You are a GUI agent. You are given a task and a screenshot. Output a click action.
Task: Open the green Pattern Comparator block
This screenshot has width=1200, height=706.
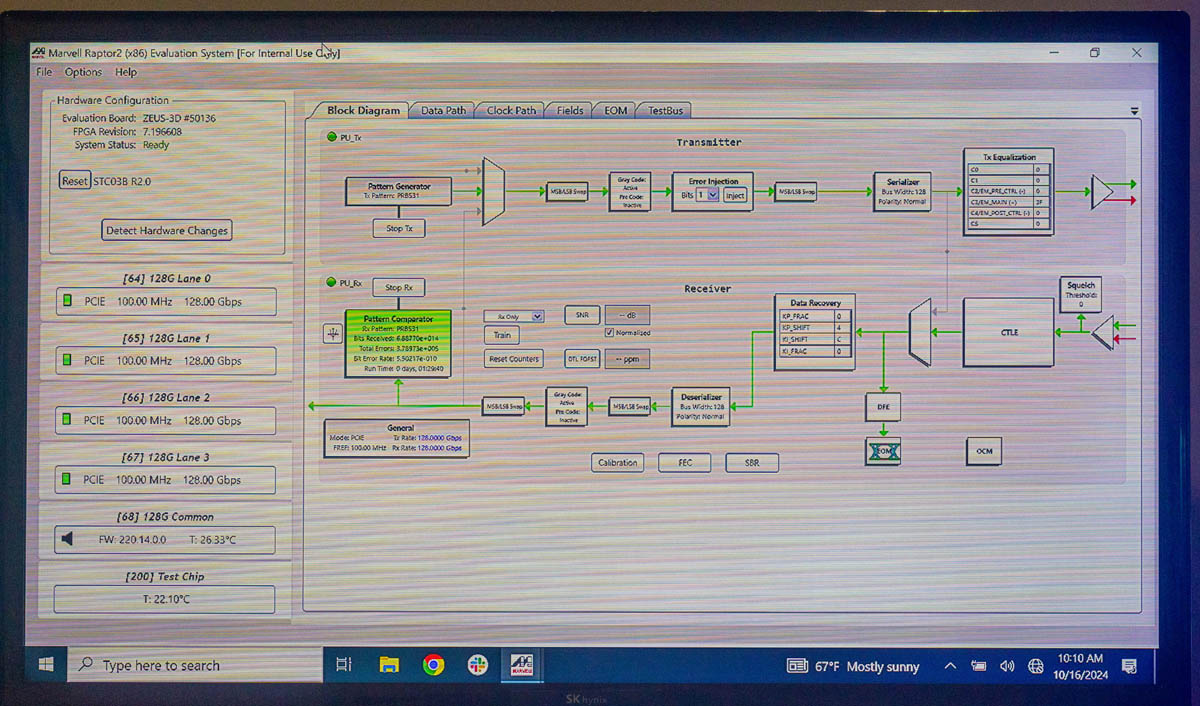tap(398, 343)
